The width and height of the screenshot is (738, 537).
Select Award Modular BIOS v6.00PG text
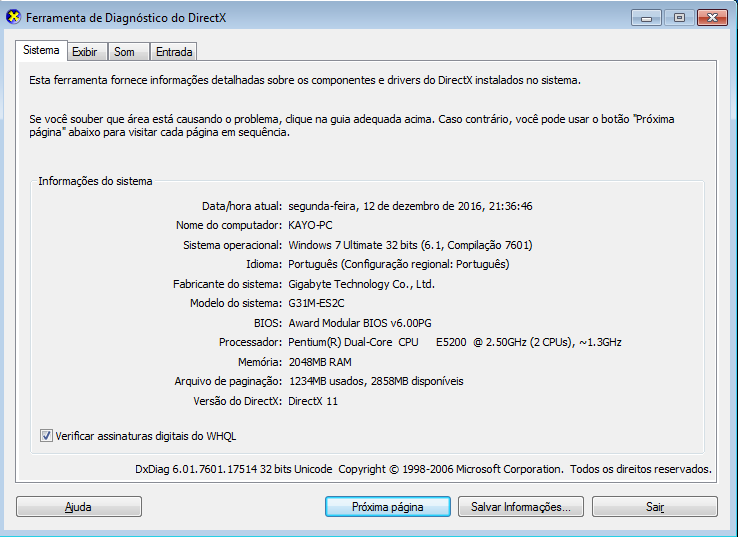coord(360,323)
